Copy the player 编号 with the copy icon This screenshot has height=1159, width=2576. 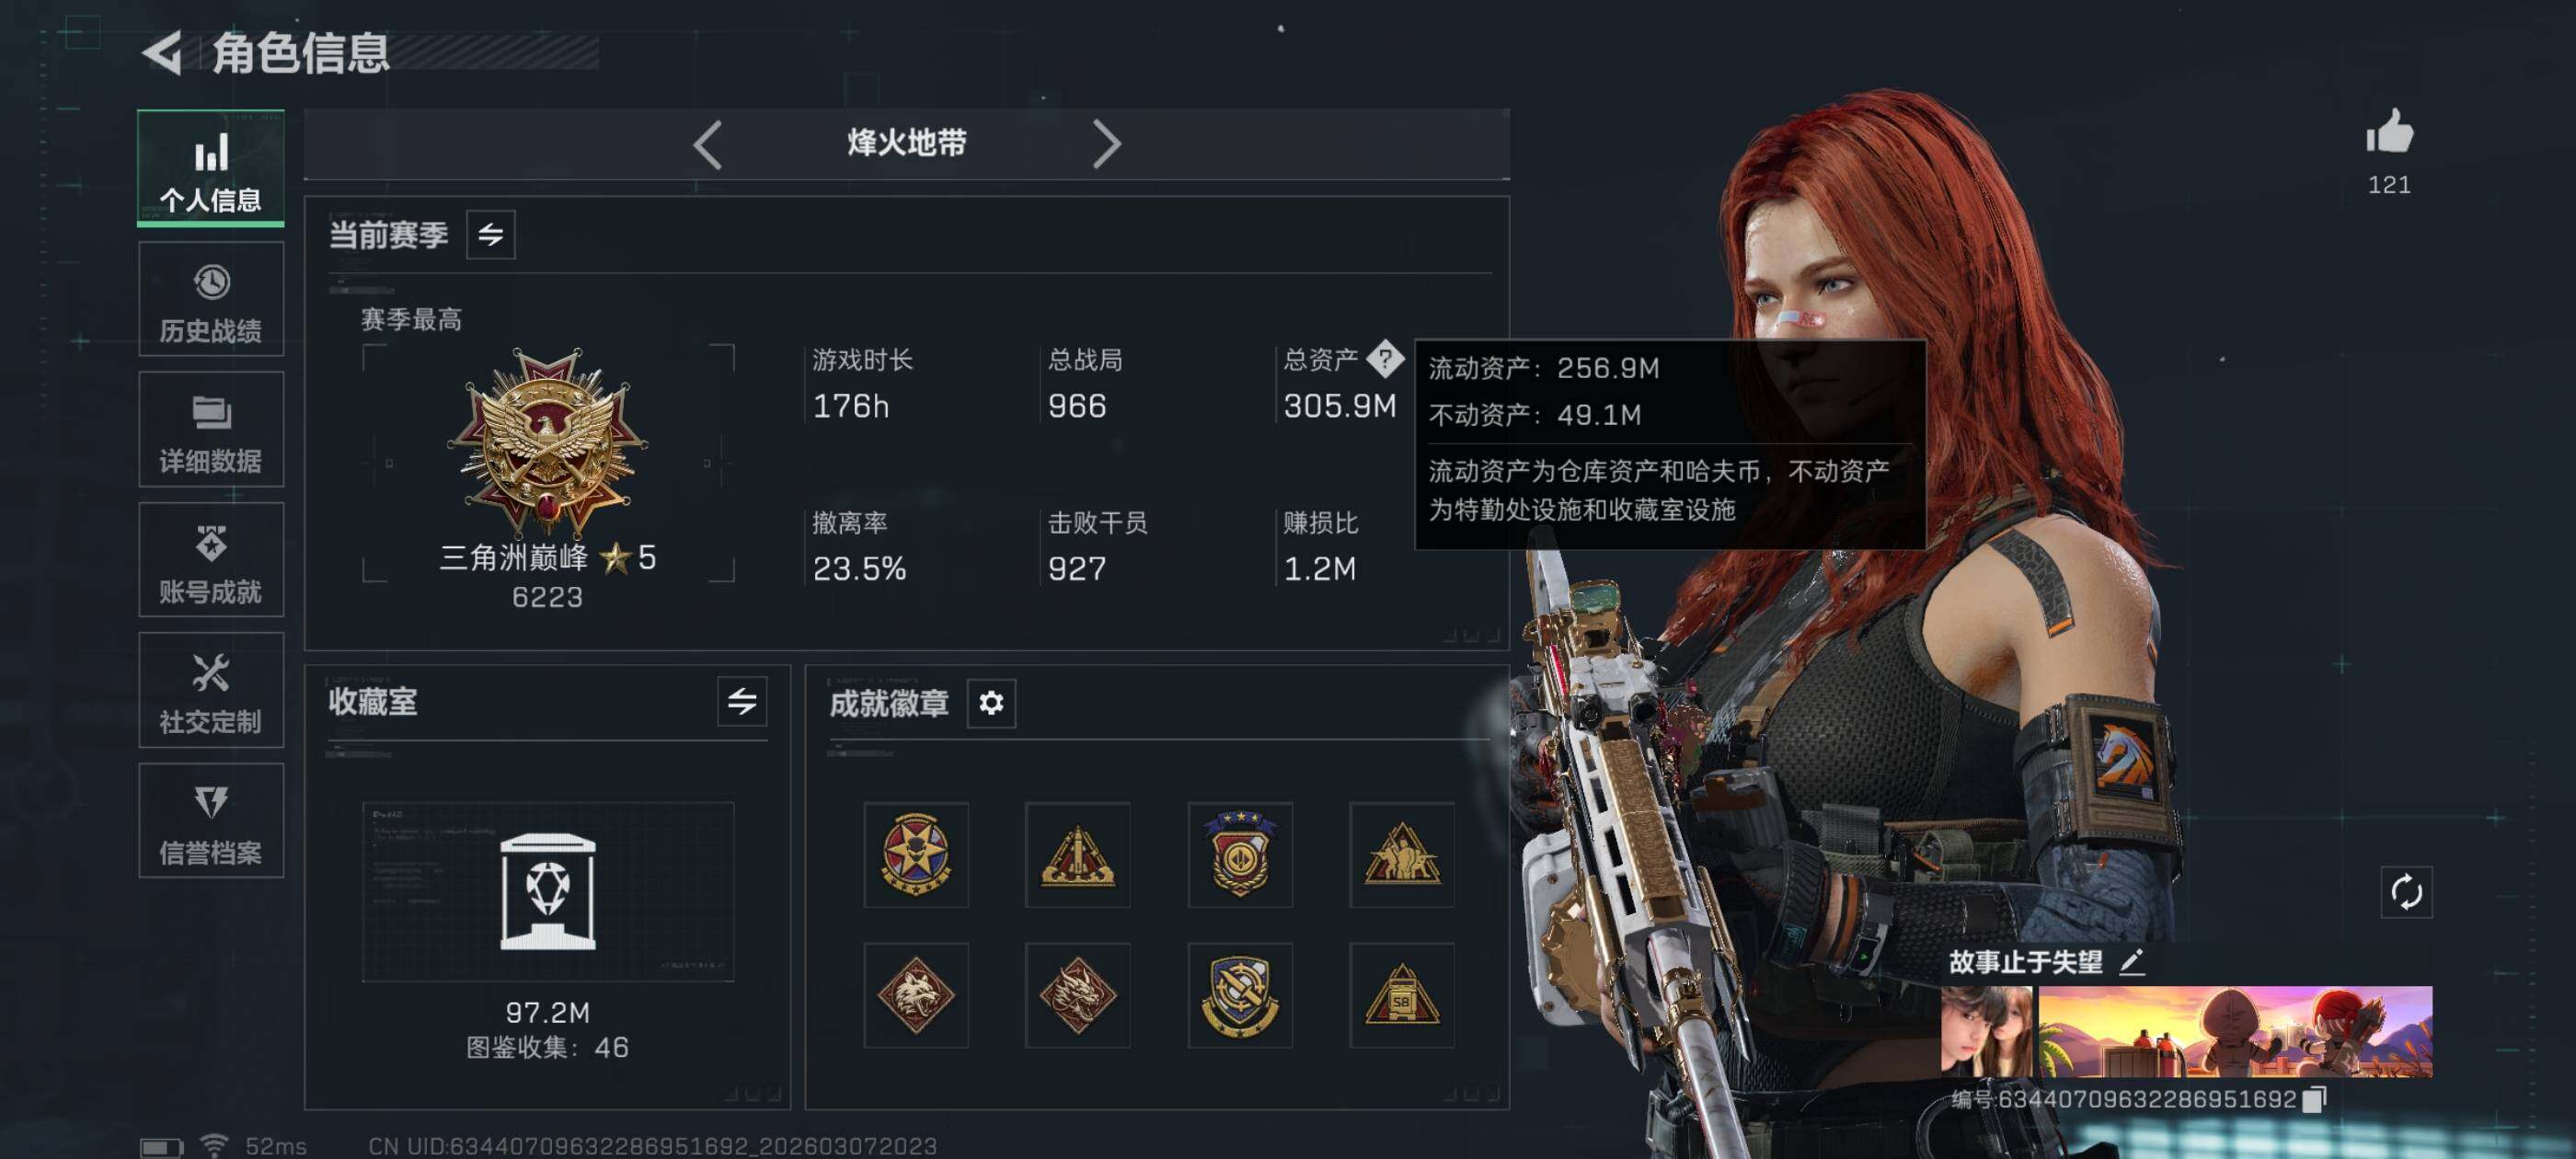pyautogui.click(x=2313, y=1099)
